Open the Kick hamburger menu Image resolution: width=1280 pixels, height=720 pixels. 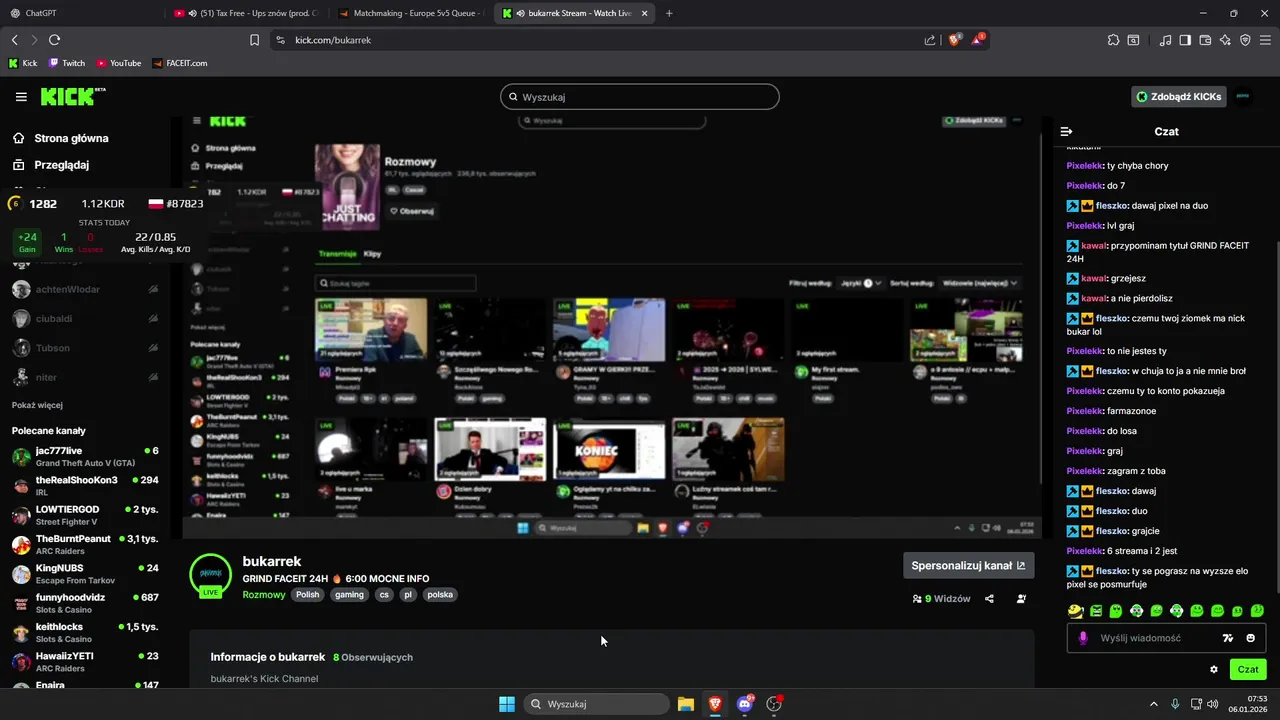tap(21, 97)
